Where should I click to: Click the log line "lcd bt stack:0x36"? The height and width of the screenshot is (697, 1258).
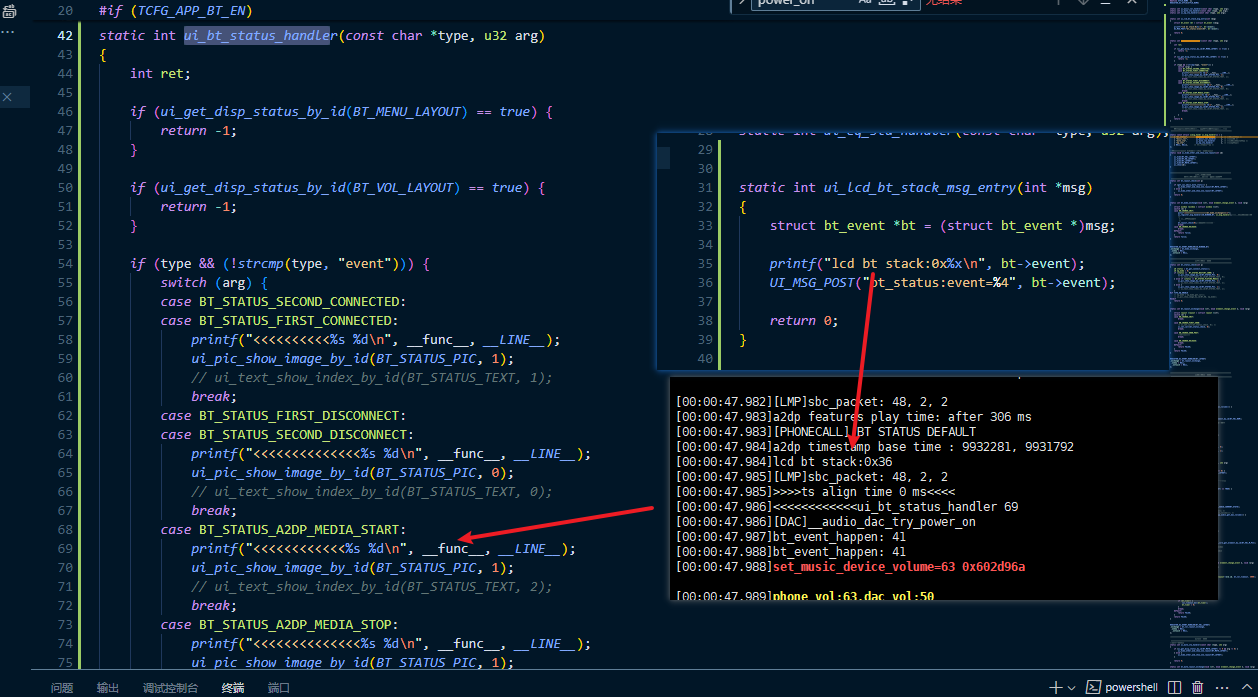[x=784, y=462]
